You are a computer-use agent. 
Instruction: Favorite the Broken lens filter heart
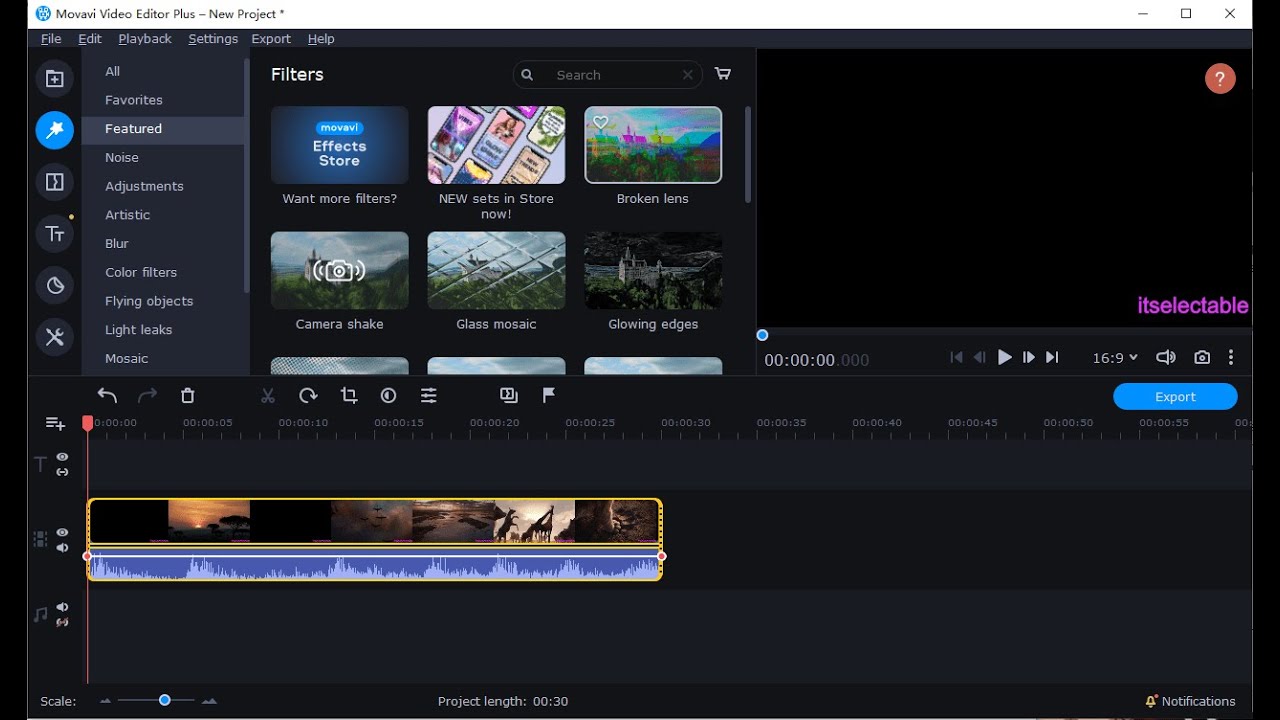[600, 122]
